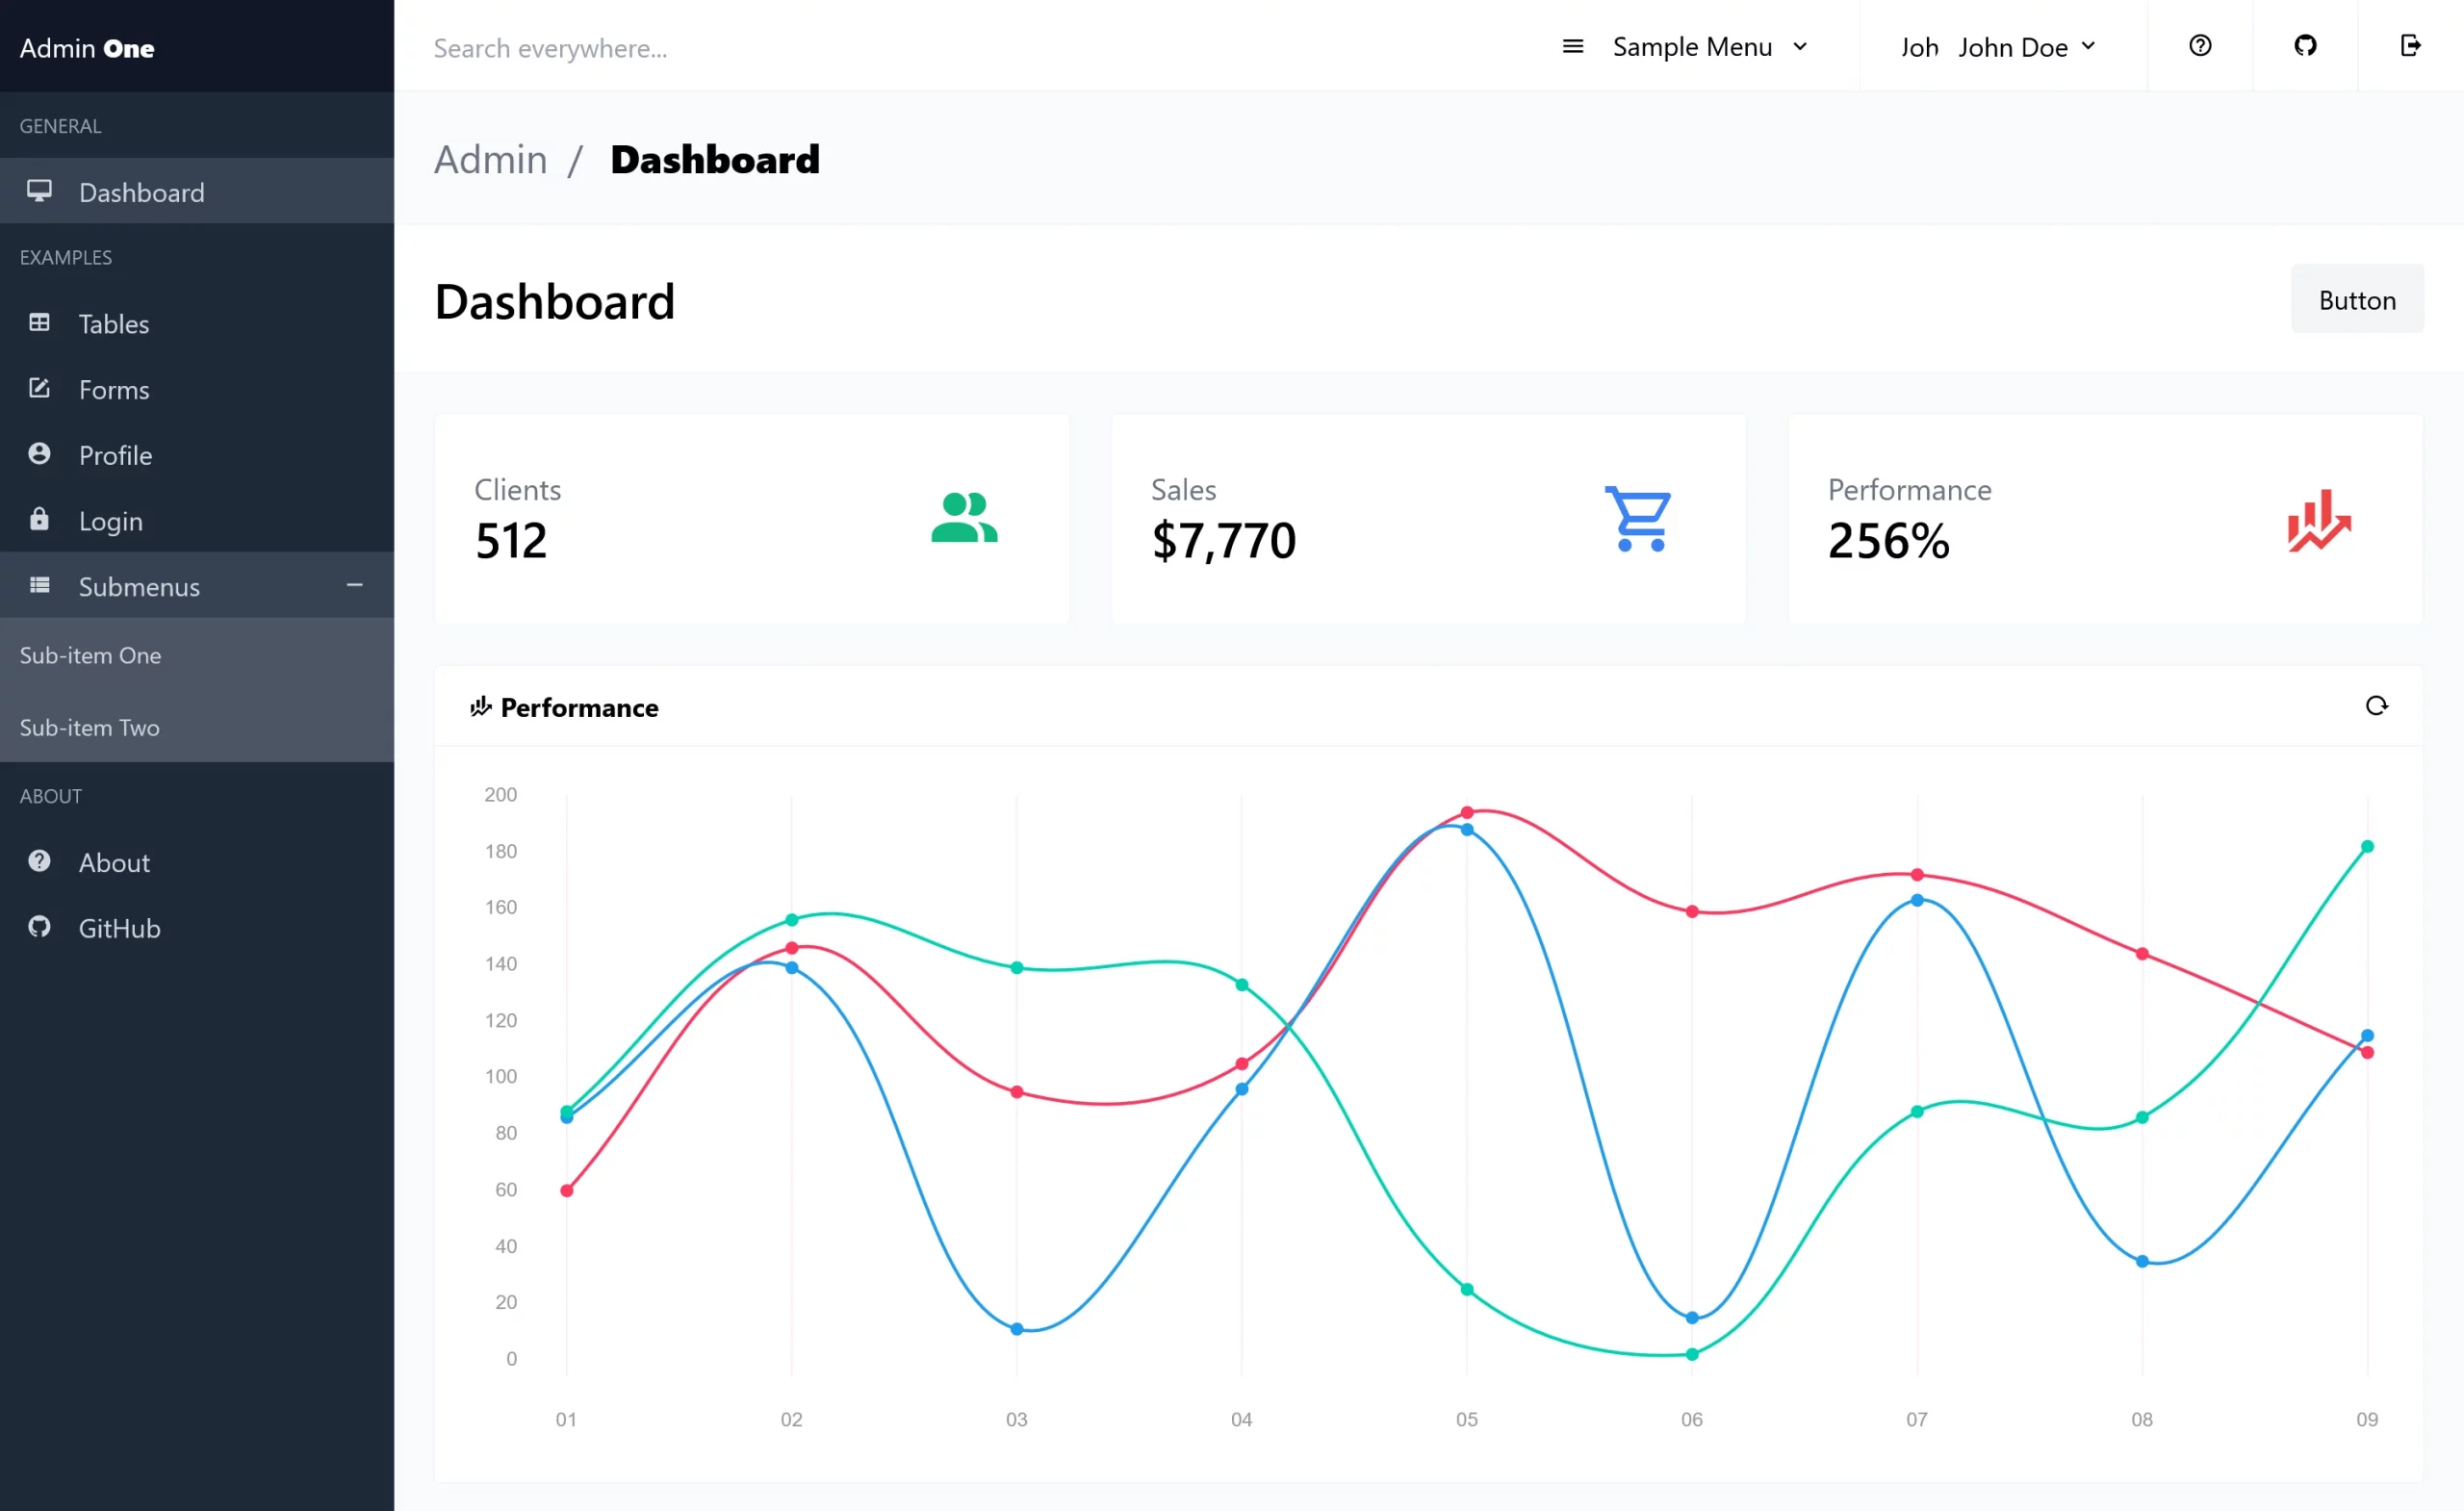Click inside the Search everywhere field
The height and width of the screenshot is (1511, 2464).
[x=551, y=47]
